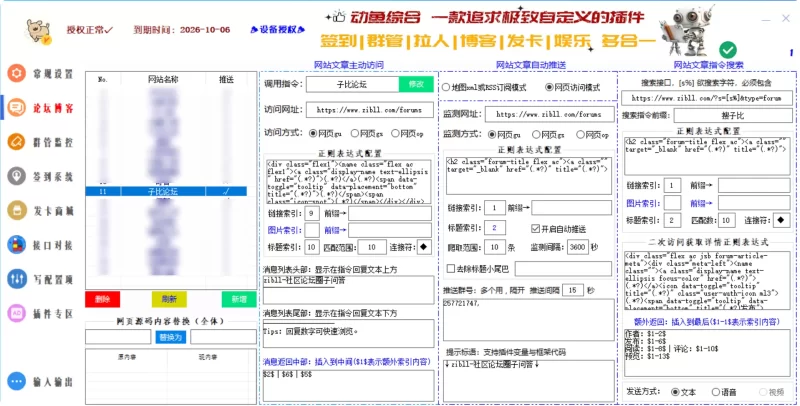Click 调用指令 field containing 子比论坛
Image resolution: width=800 pixels, height=406 pixels.
click(352, 84)
